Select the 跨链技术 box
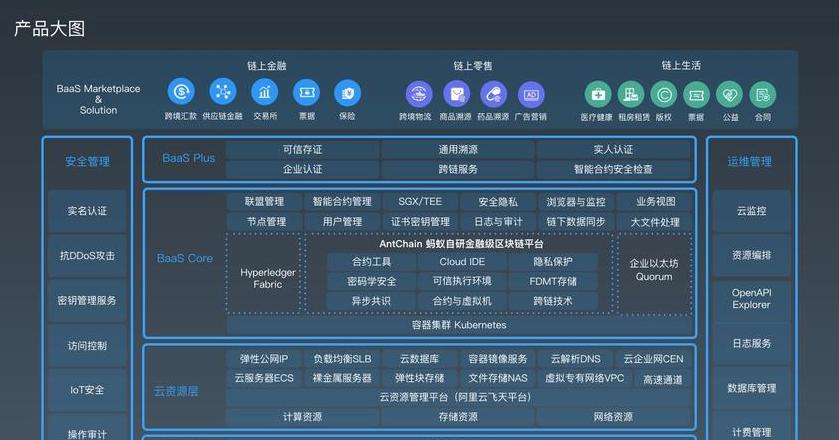 pos(553,301)
